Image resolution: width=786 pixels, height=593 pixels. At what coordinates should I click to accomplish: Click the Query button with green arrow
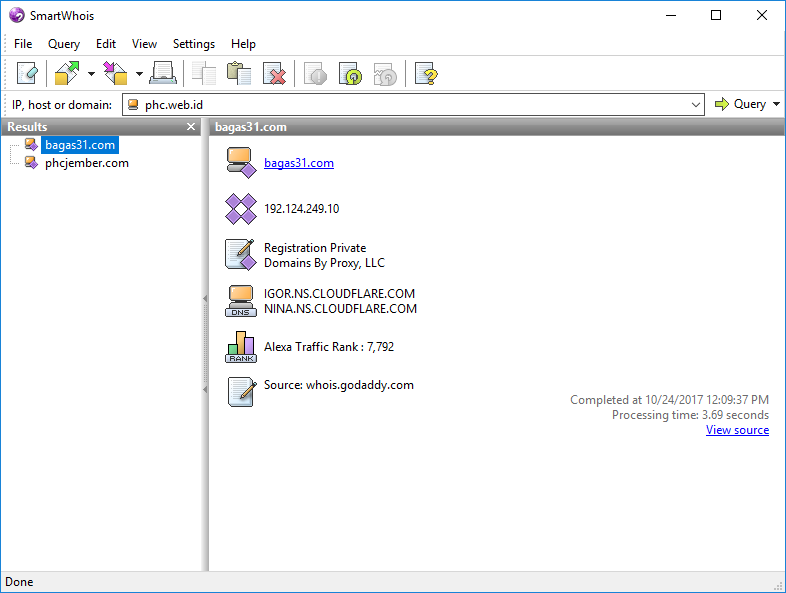click(740, 104)
